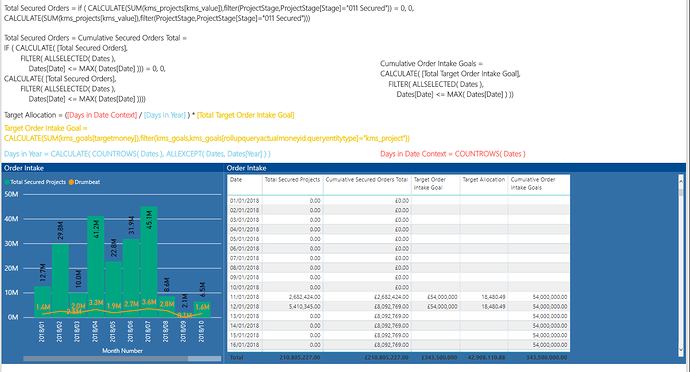Click the Total row label
Viewport: 690px width, 372px height.
[236, 357]
